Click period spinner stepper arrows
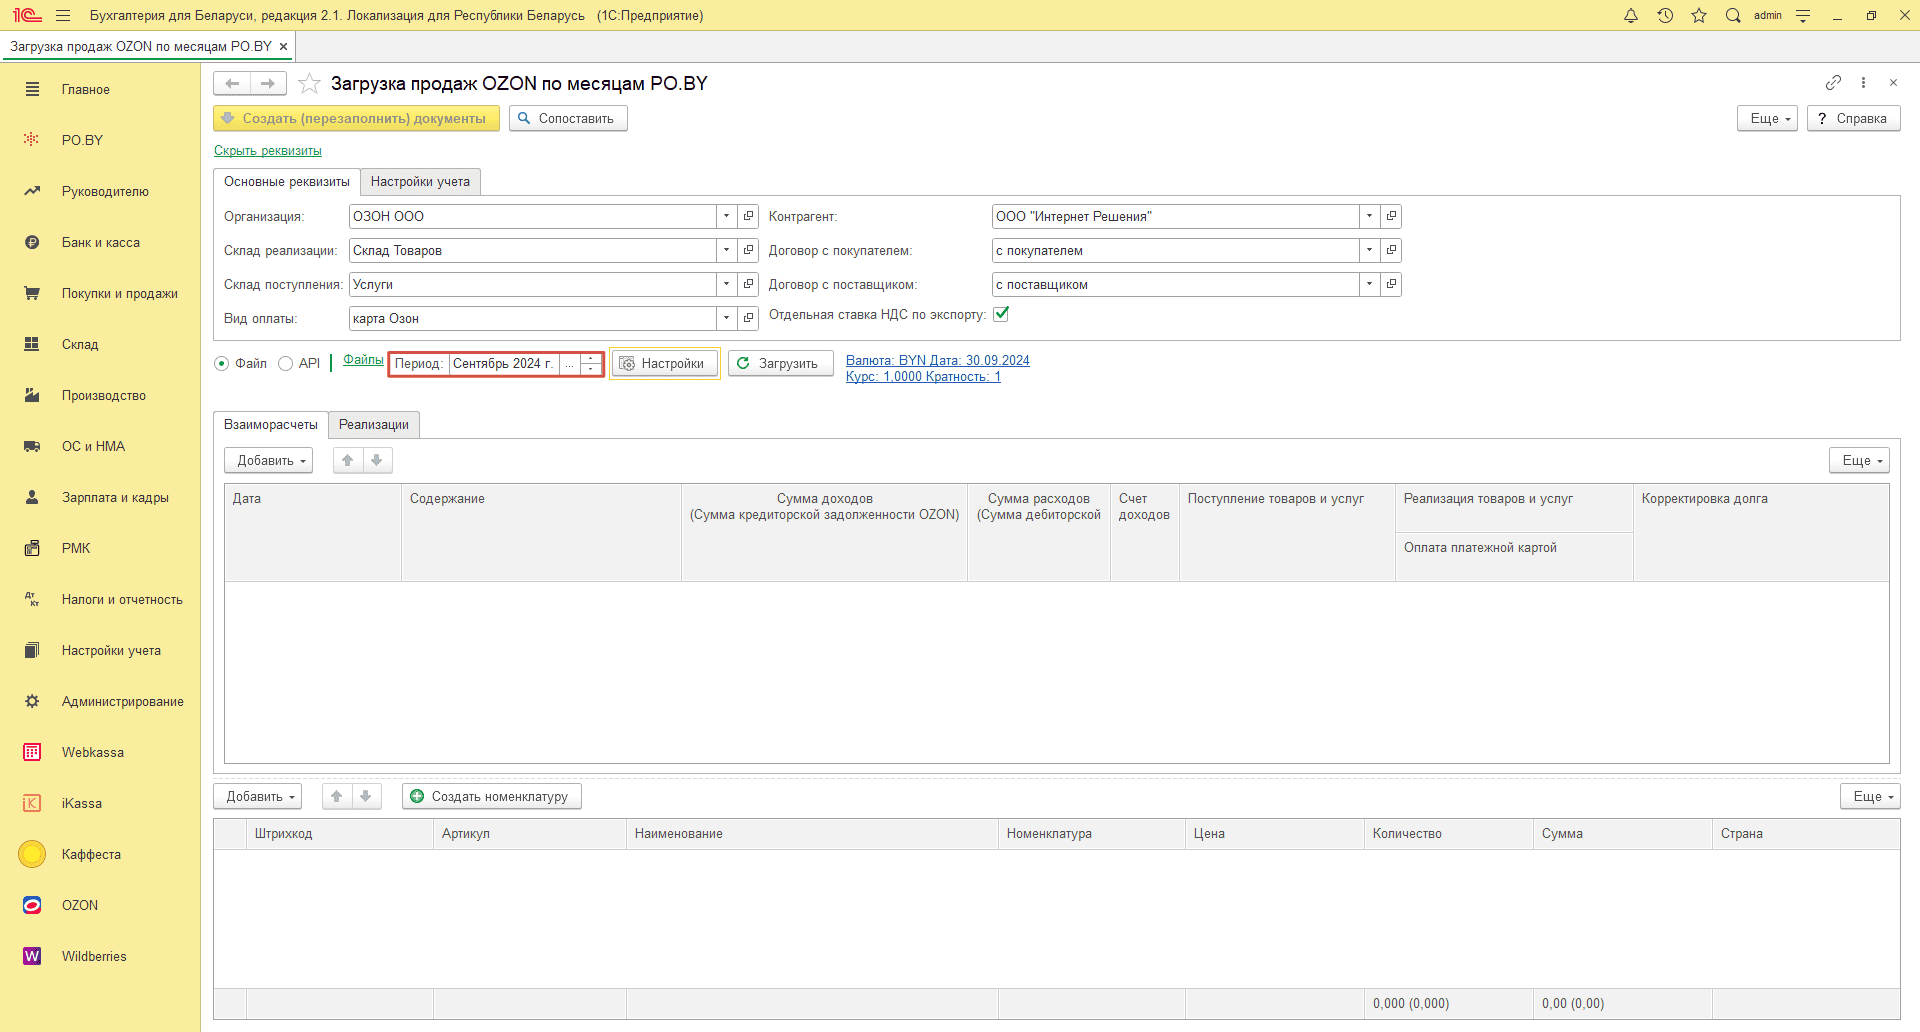 click(591, 363)
